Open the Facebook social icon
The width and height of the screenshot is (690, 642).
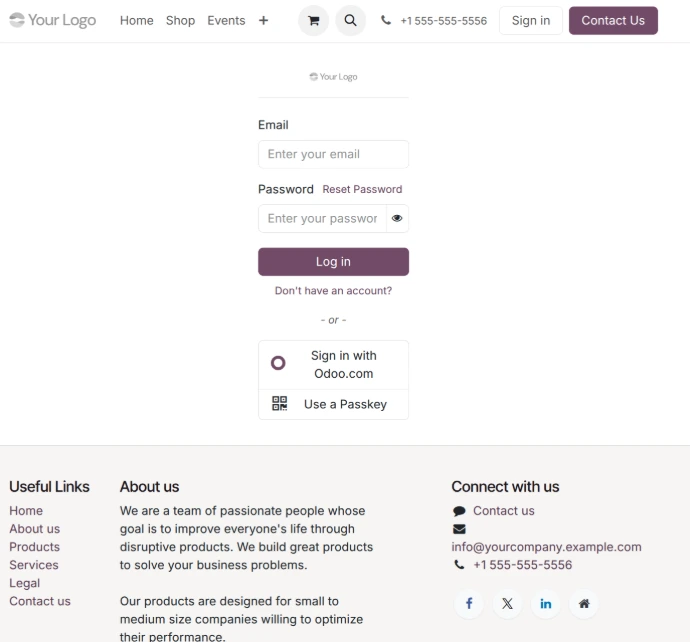coord(469,604)
